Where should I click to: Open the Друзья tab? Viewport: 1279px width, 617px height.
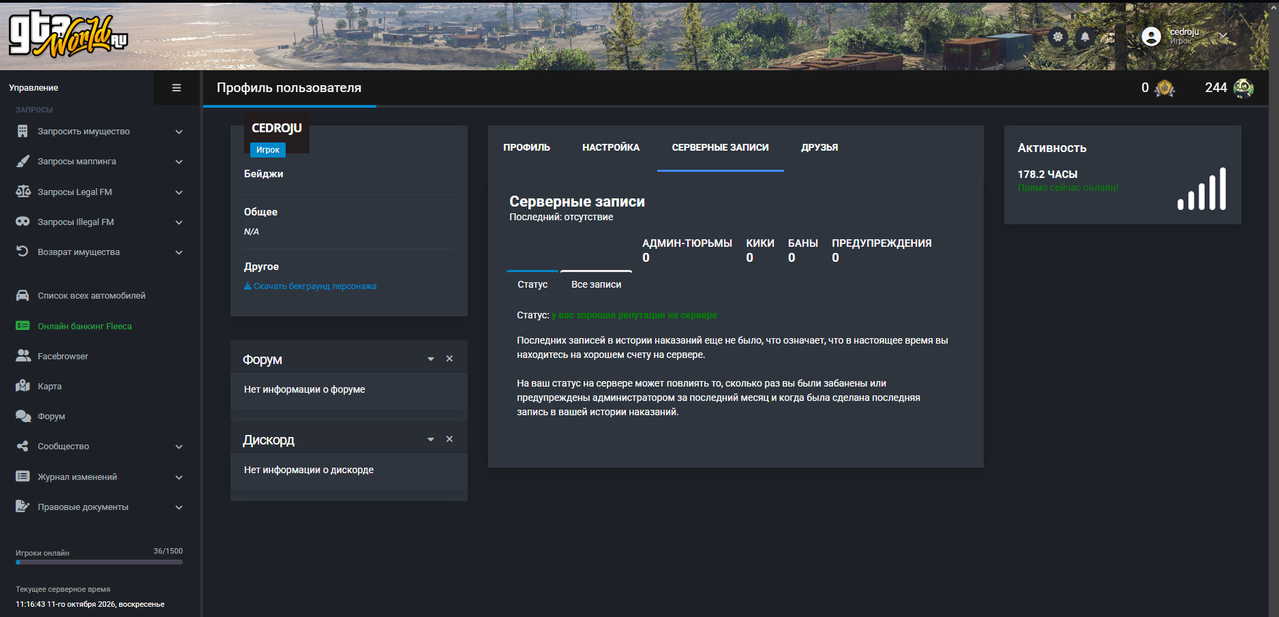tap(819, 148)
